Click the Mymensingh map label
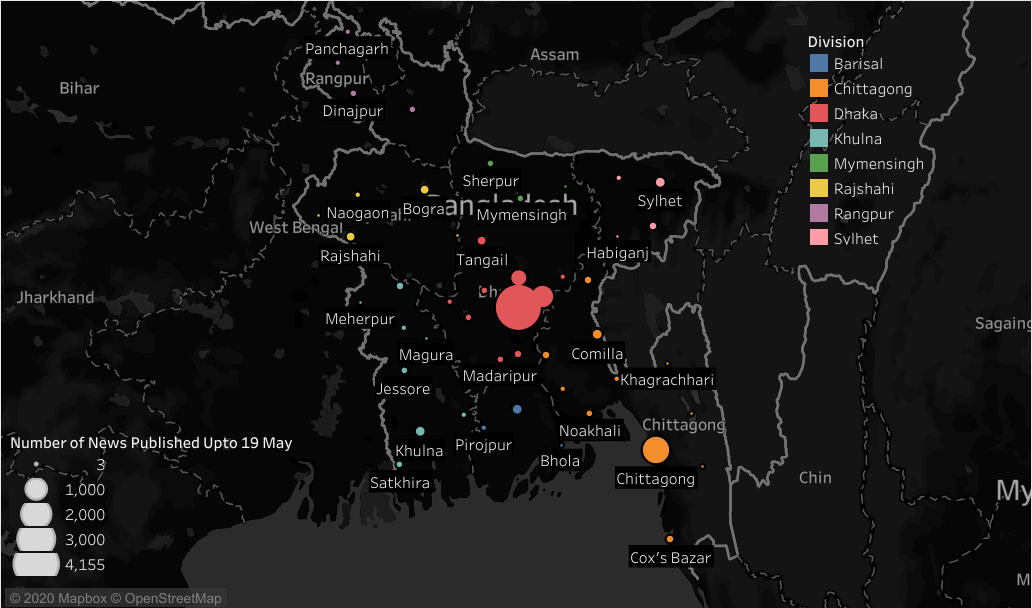Image resolution: width=1032 pixels, height=608 pixels. (521, 215)
